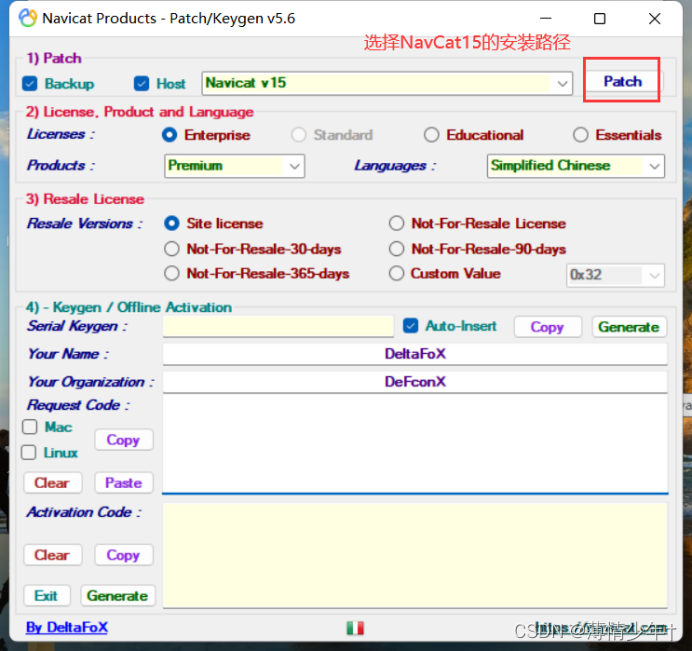Choose the Site license option
The width and height of the screenshot is (692, 651).
(172, 223)
